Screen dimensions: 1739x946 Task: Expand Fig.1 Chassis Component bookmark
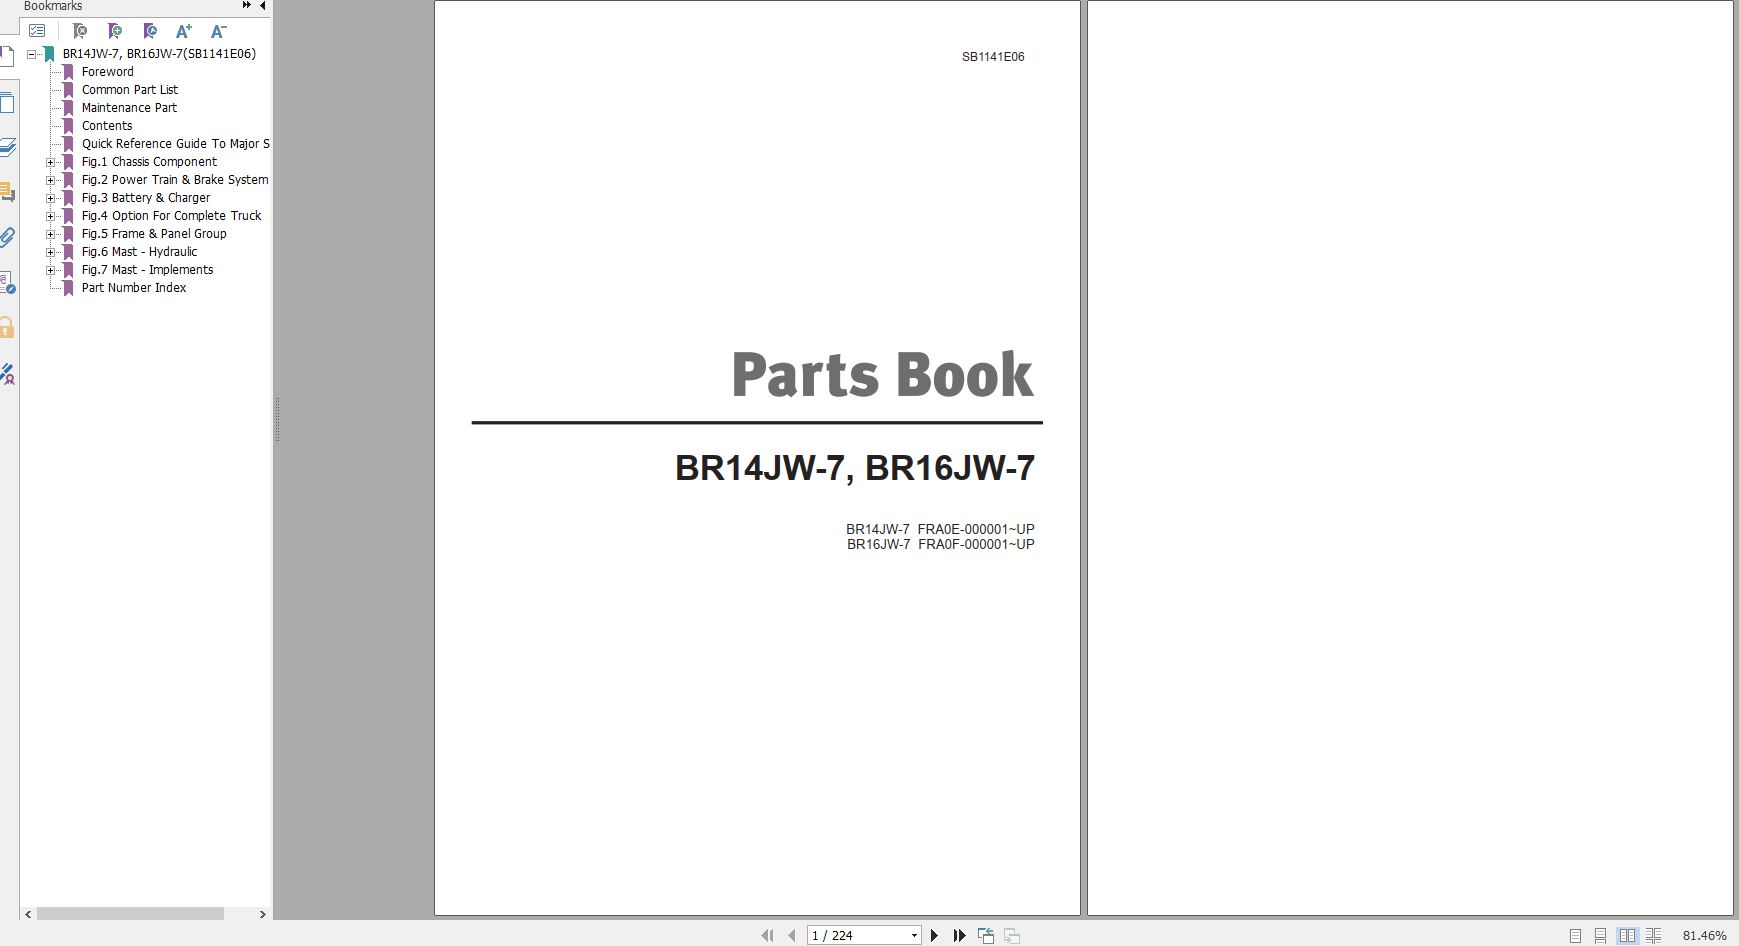pos(52,161)
